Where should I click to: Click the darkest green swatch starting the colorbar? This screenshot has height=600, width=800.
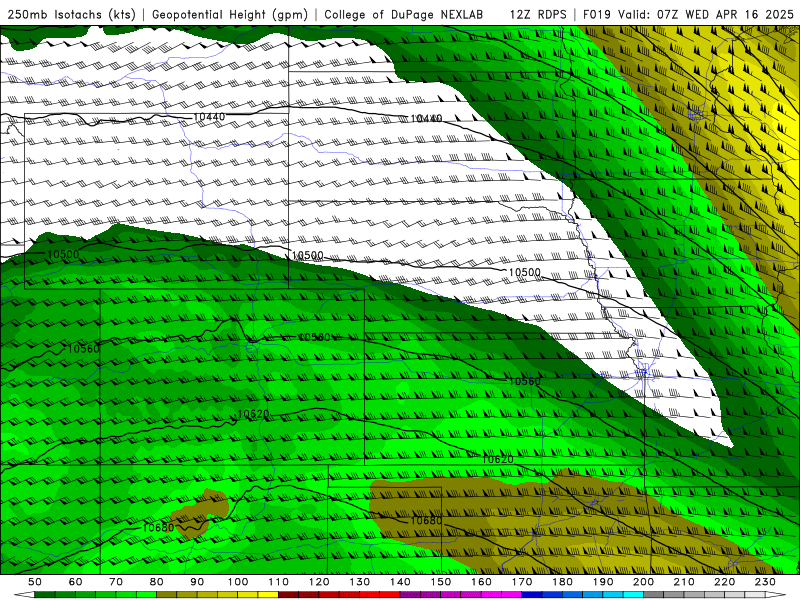click(x=45, y=594)
